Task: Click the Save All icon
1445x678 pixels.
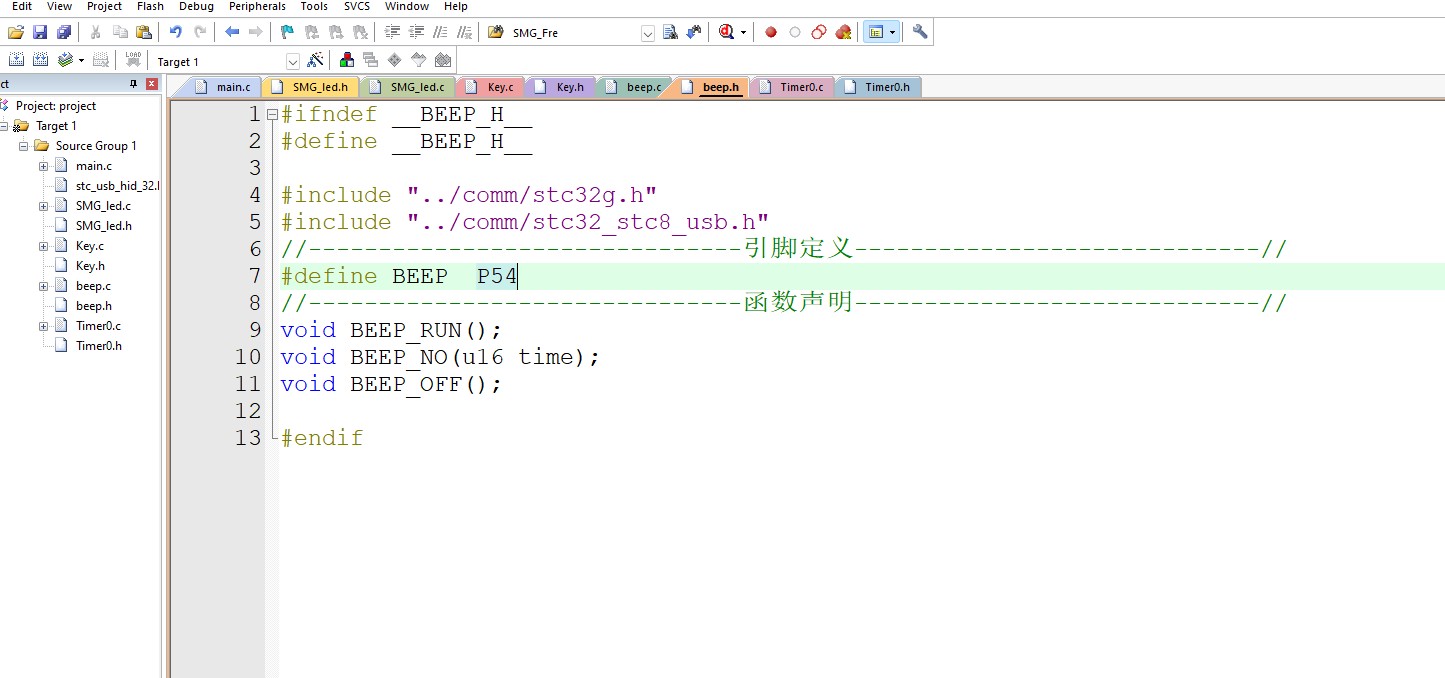Action: click(x=64, y=32)
